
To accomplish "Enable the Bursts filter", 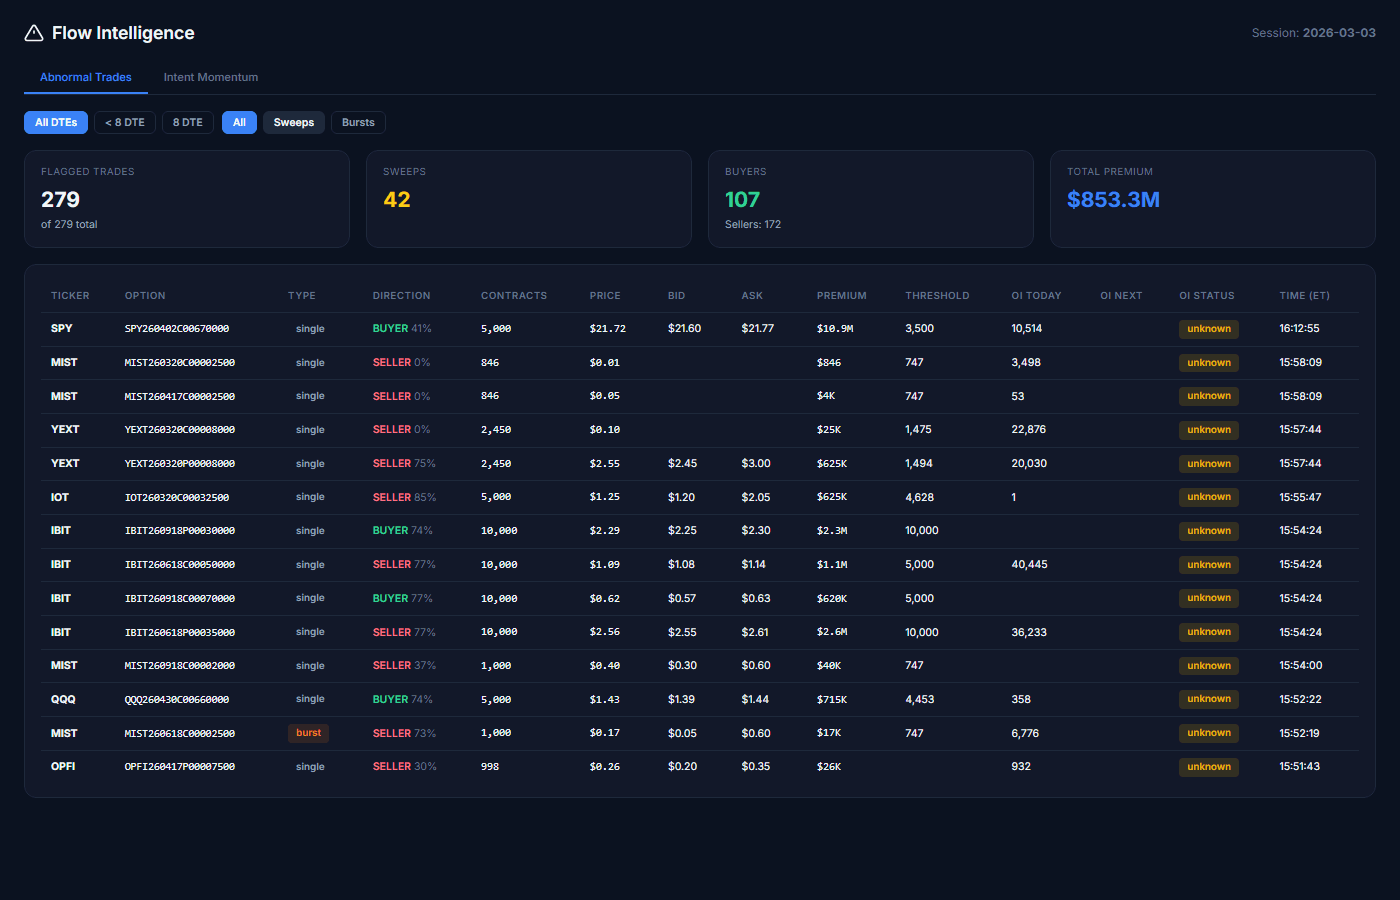I will [358, 122].
